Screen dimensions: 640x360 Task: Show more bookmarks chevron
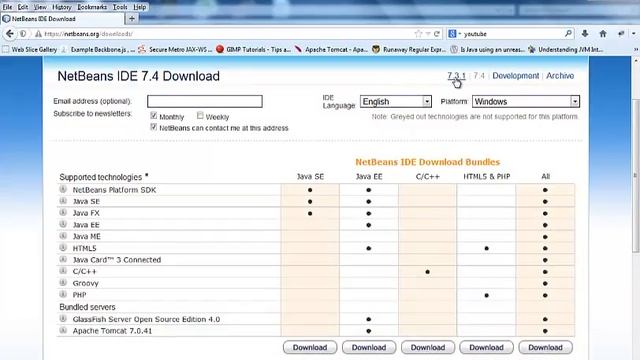coord(636,49)
